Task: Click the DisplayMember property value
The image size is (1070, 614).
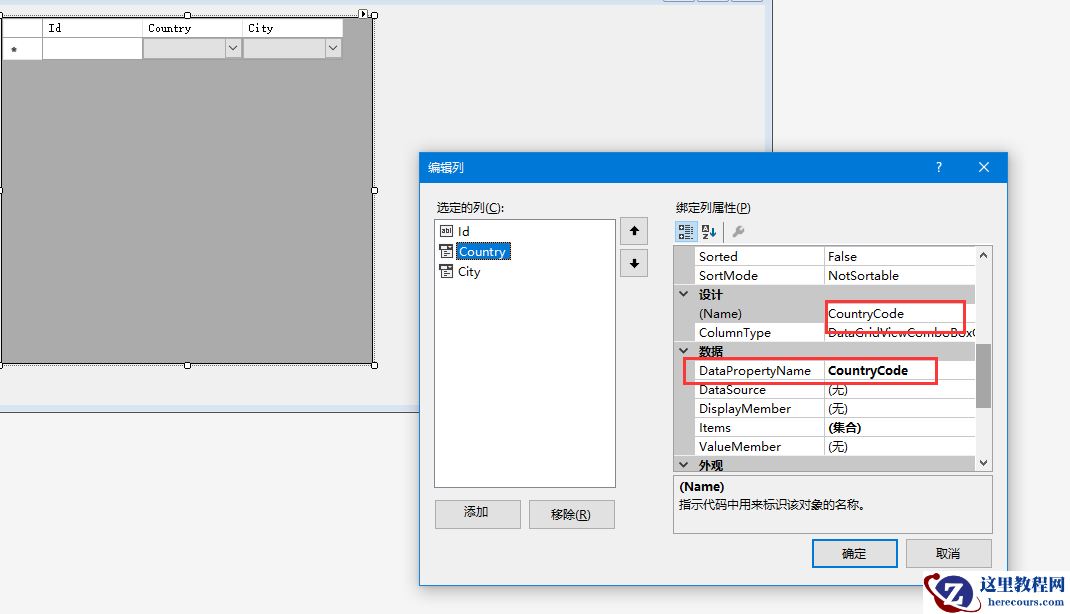Action: pos(899,409)
